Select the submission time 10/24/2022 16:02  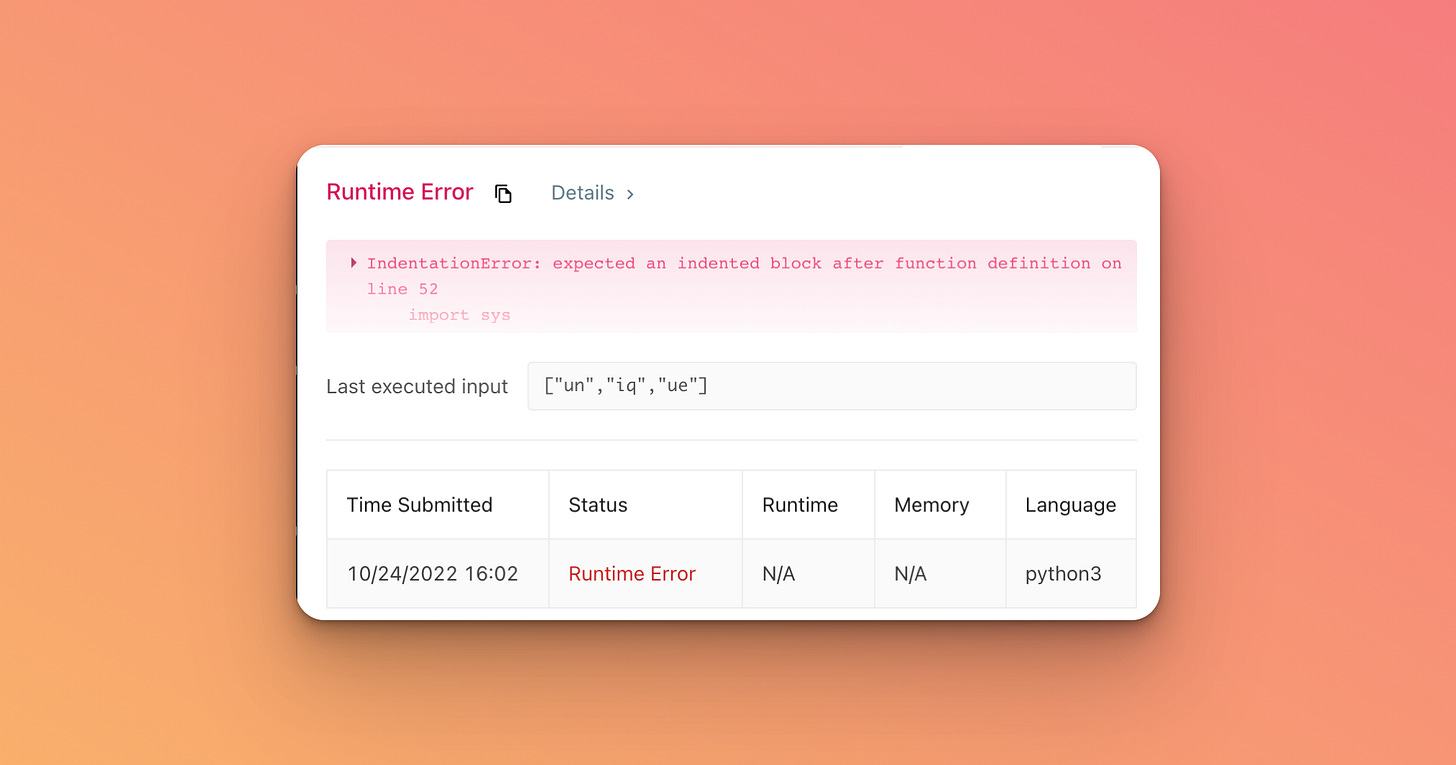tap(433, 574)
